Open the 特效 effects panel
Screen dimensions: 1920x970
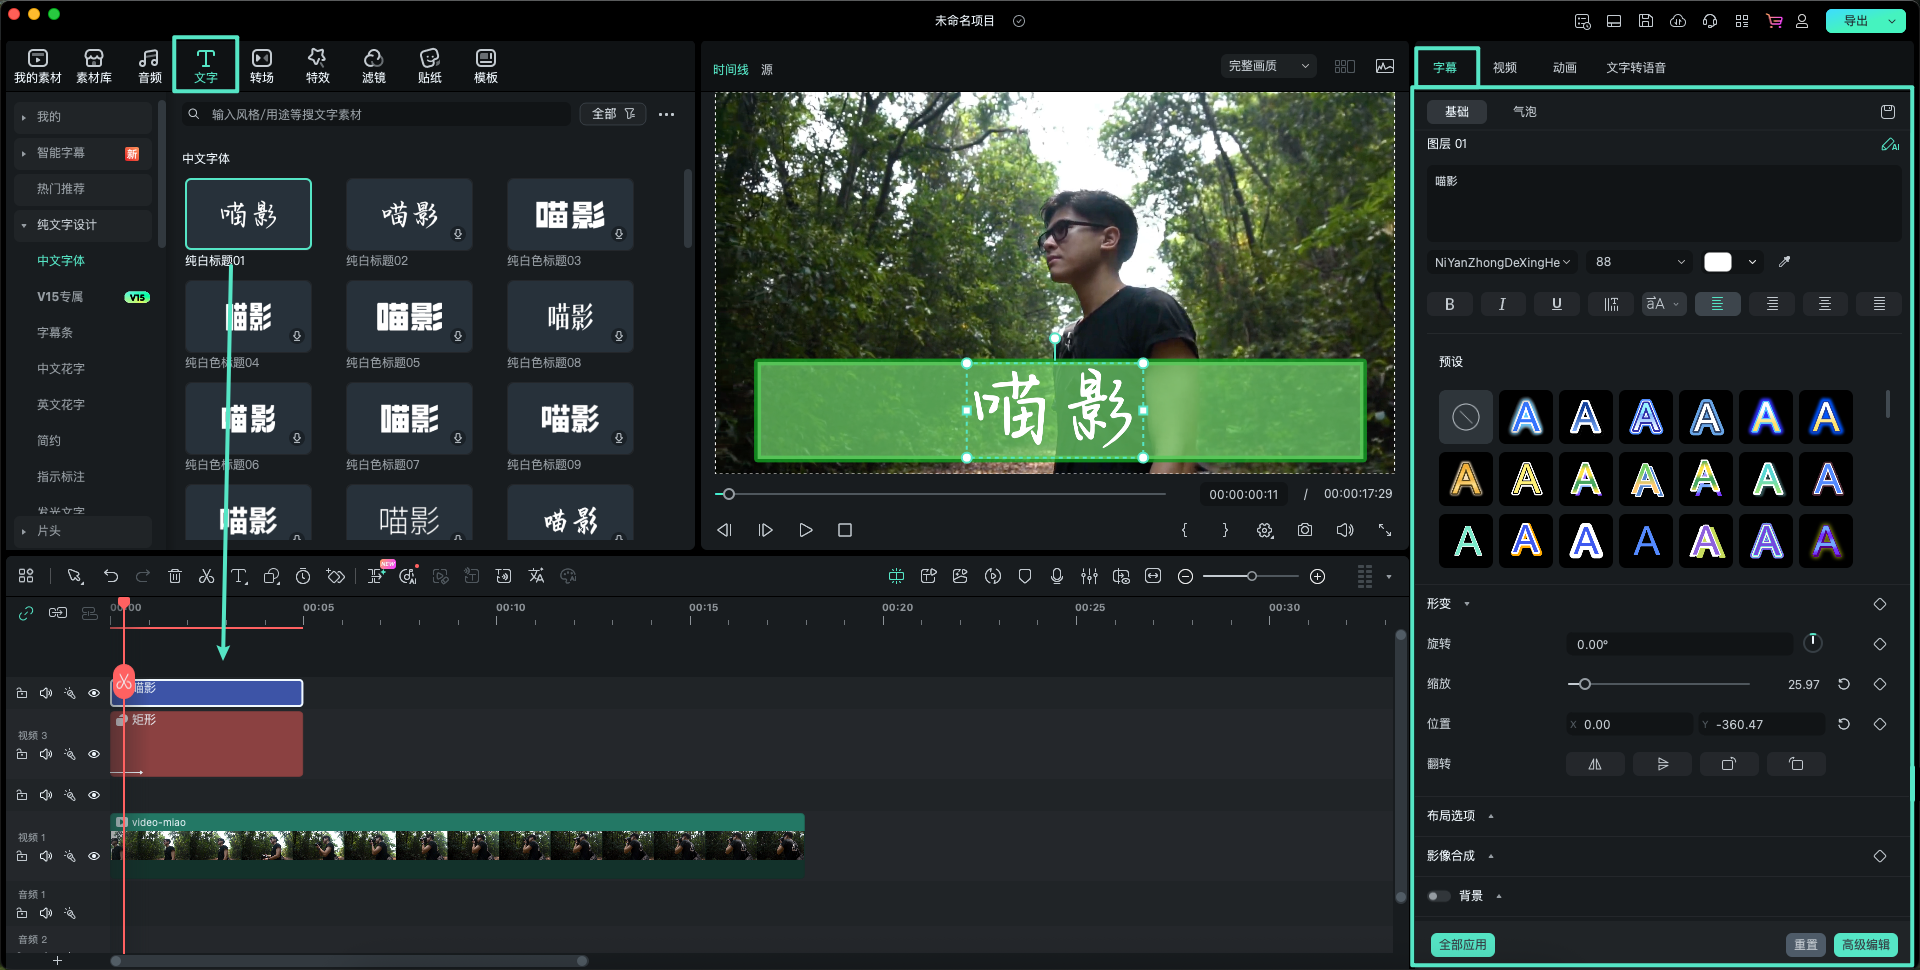[x=317, y=66]
